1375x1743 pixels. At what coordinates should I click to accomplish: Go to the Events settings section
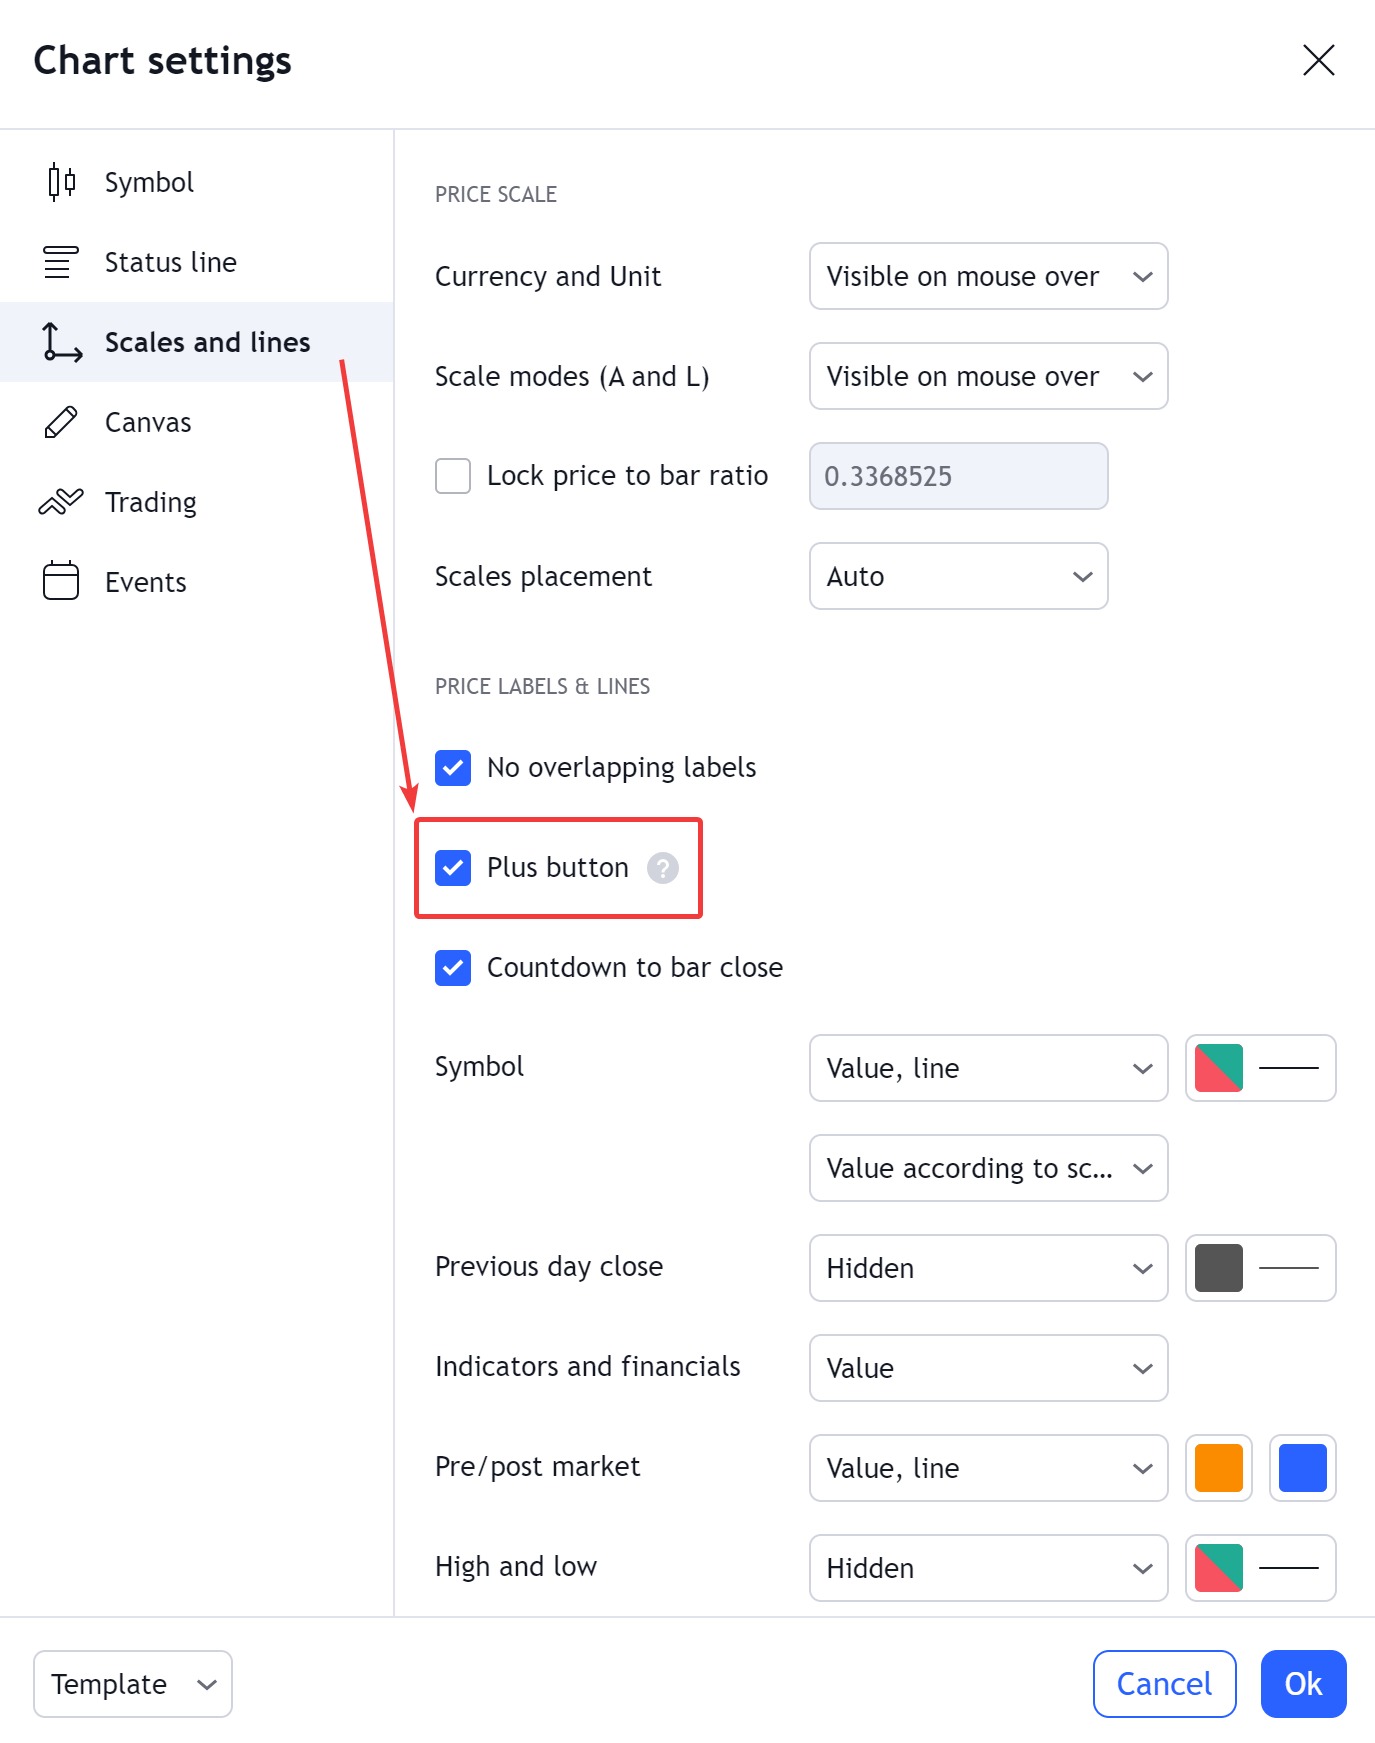tap(146, 582)
